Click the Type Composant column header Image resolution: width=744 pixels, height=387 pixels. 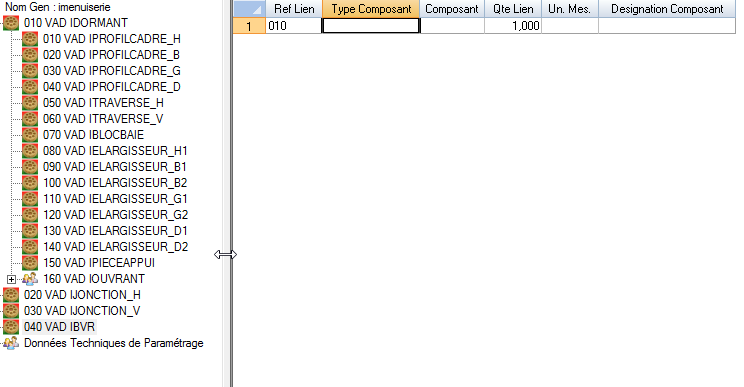point(371,9)
